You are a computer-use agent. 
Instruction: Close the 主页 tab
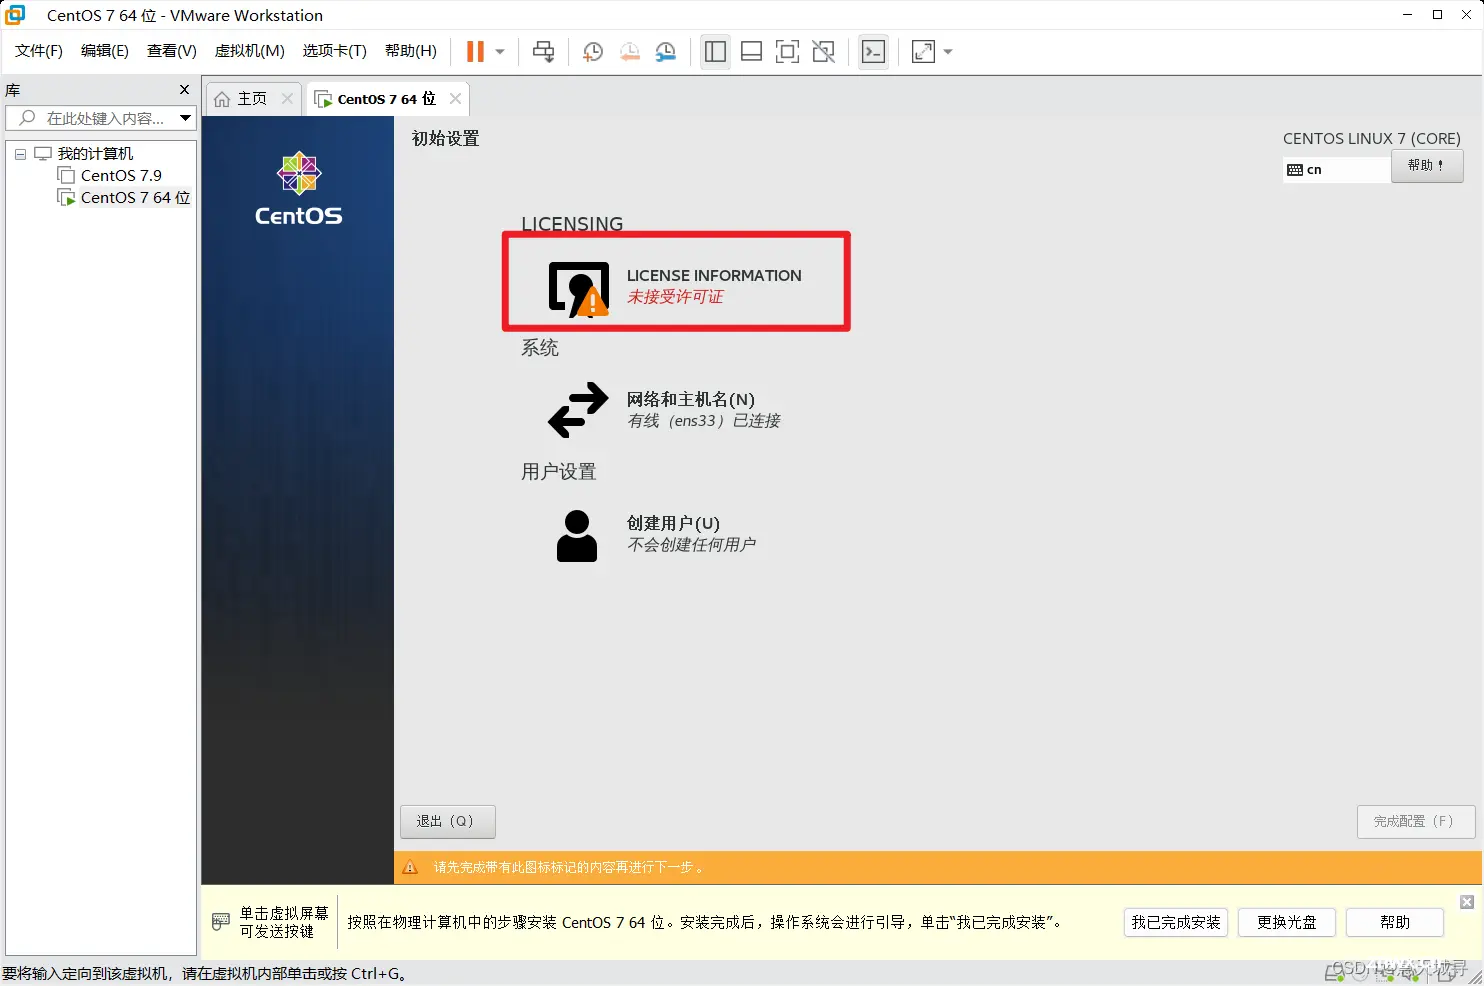287,98
